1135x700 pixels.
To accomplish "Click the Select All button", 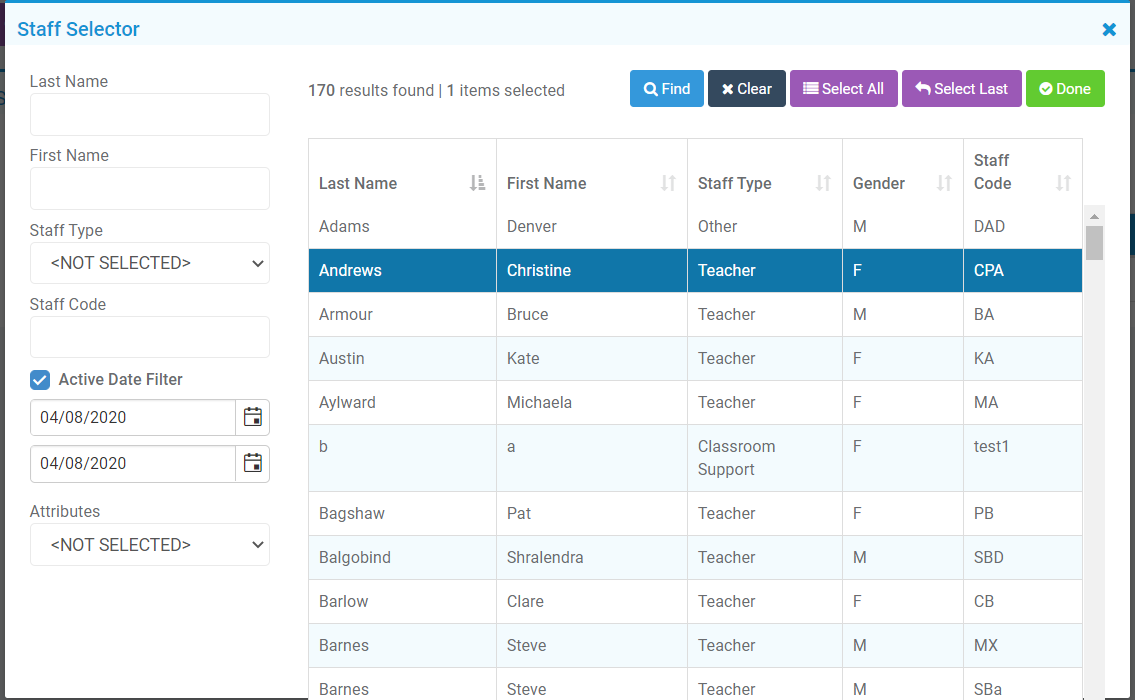I will (843, 89).
